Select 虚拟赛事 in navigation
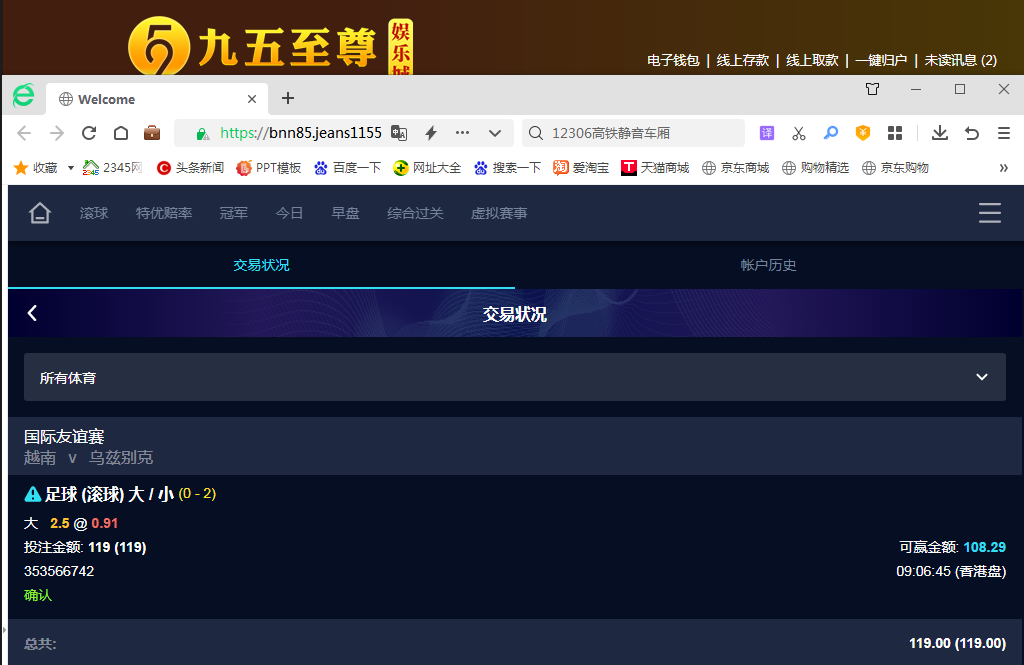This screenshot has width=1024, height=665. (x=499, y=213)
